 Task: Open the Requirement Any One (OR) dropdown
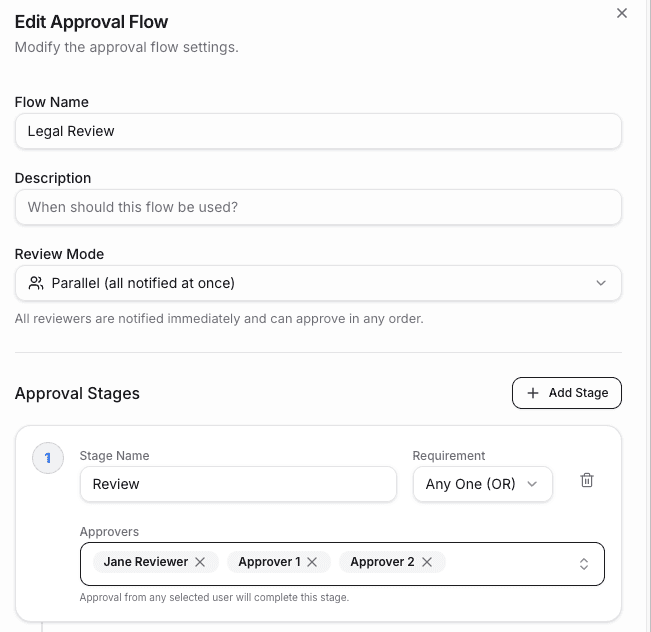[x=482, y=484]
